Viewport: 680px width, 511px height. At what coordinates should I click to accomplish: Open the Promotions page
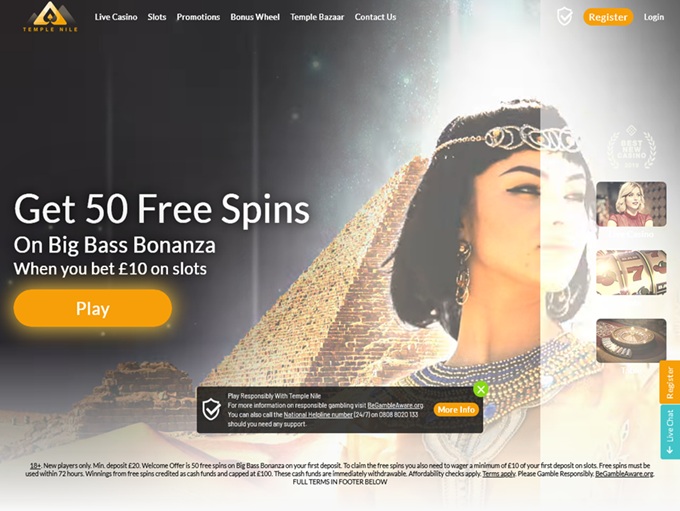coord(198,17)
